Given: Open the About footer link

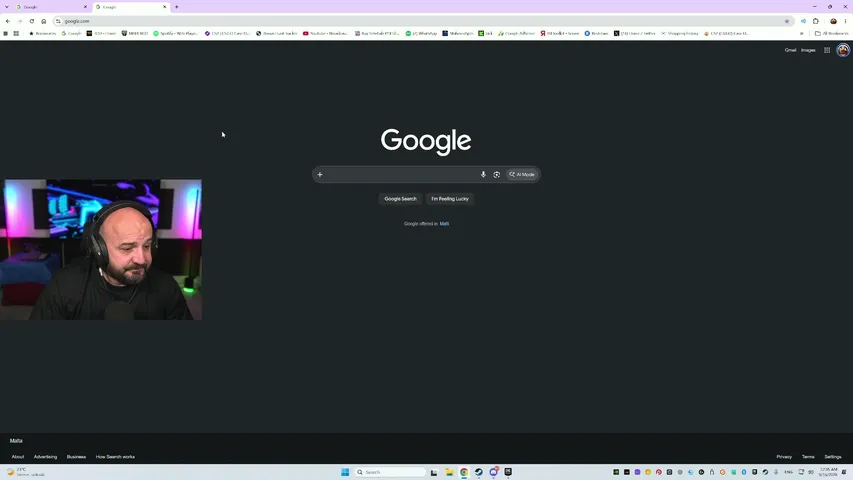Looking at the screenshot, I should point(18,457).
